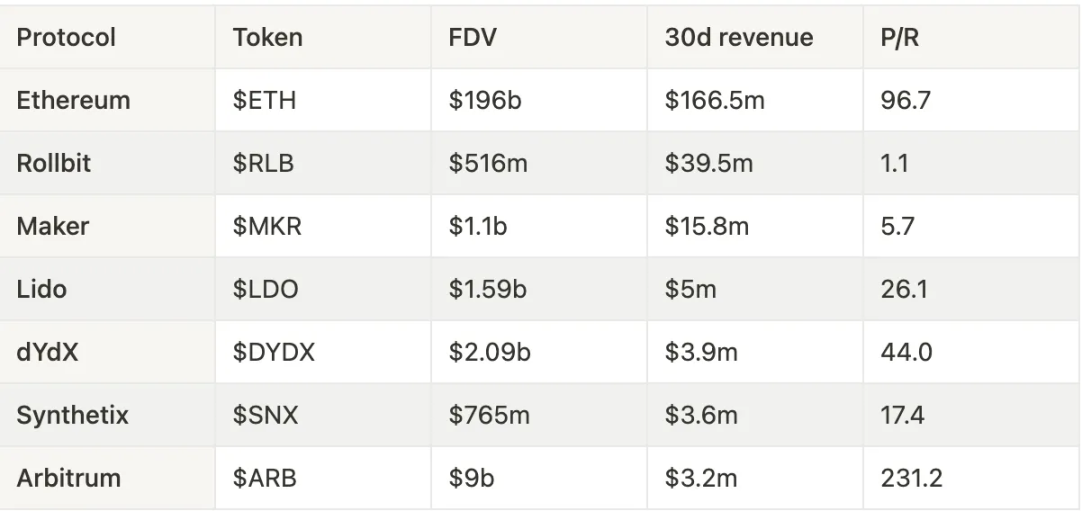Select the 30d revenue column header
The image size is (1082, 511).
[x=755, y=37]
